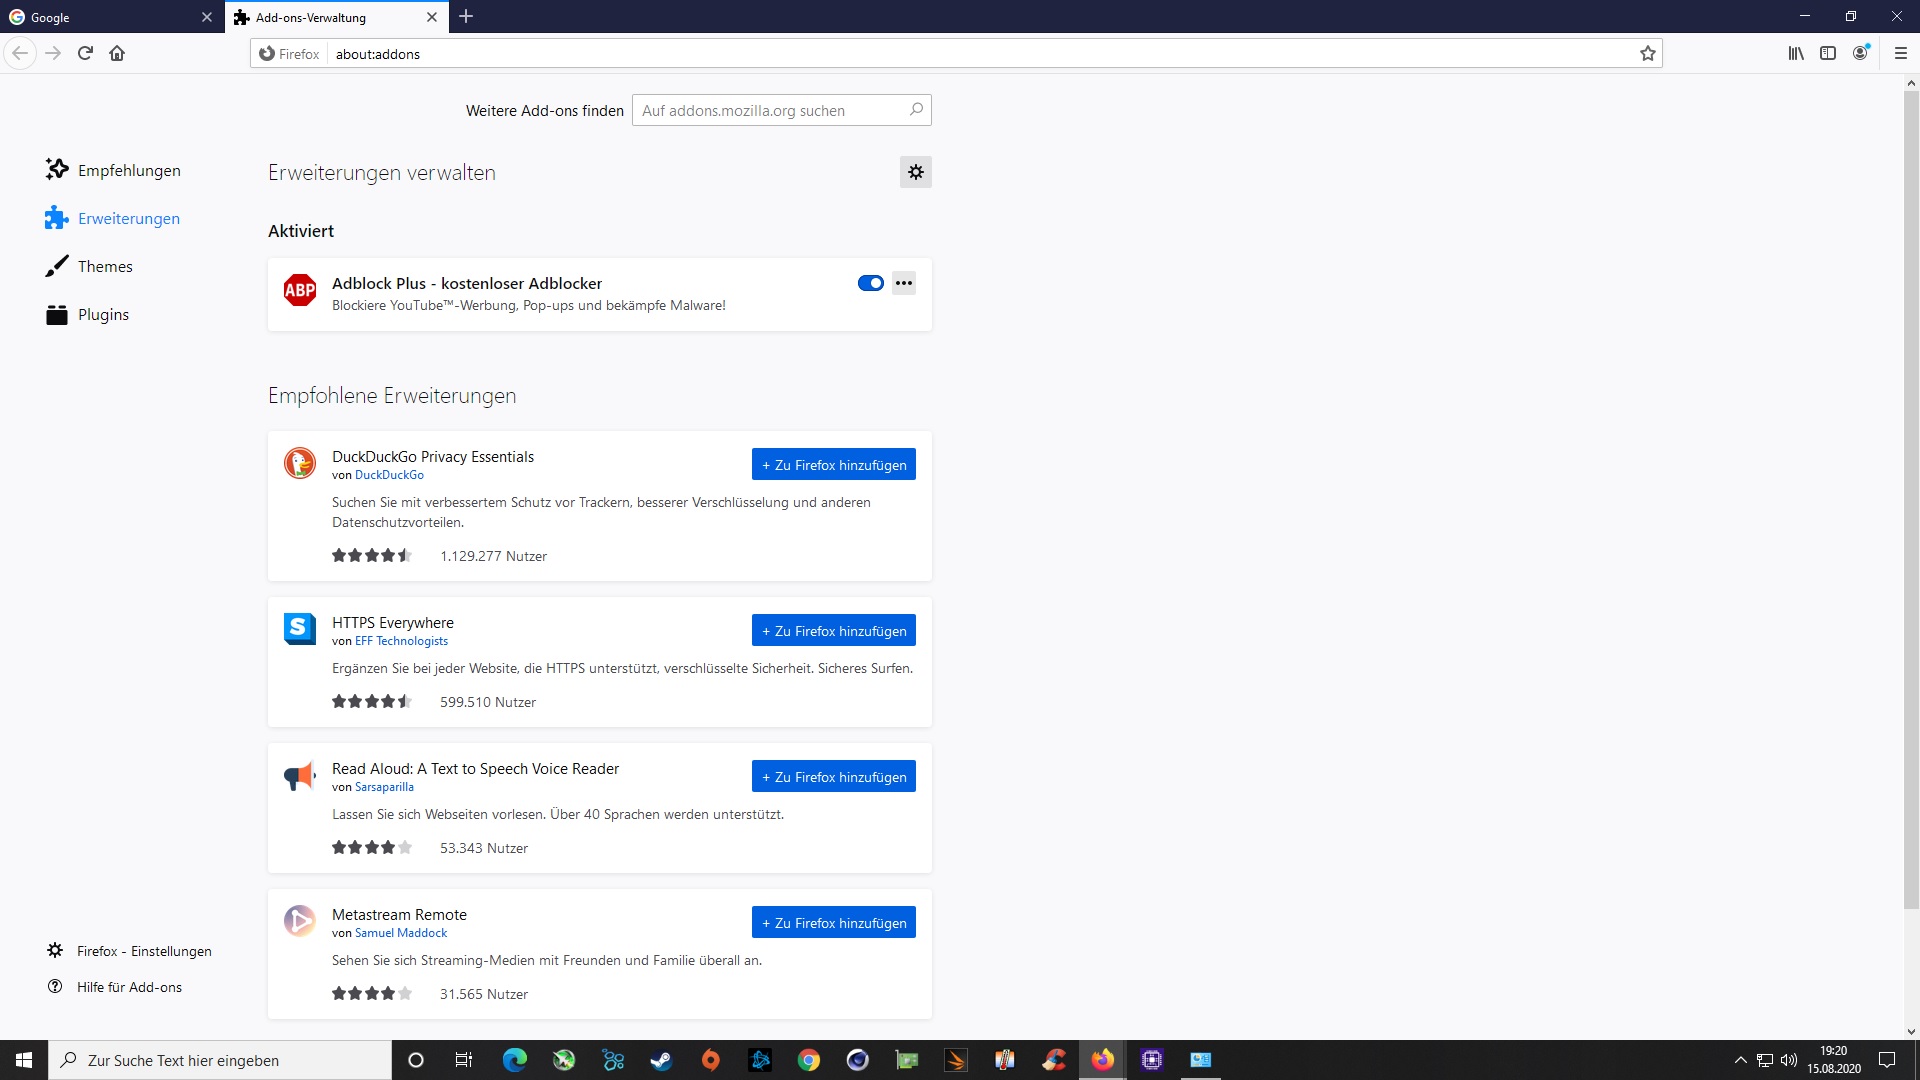Go to the Firefox home page

[117, 54]
